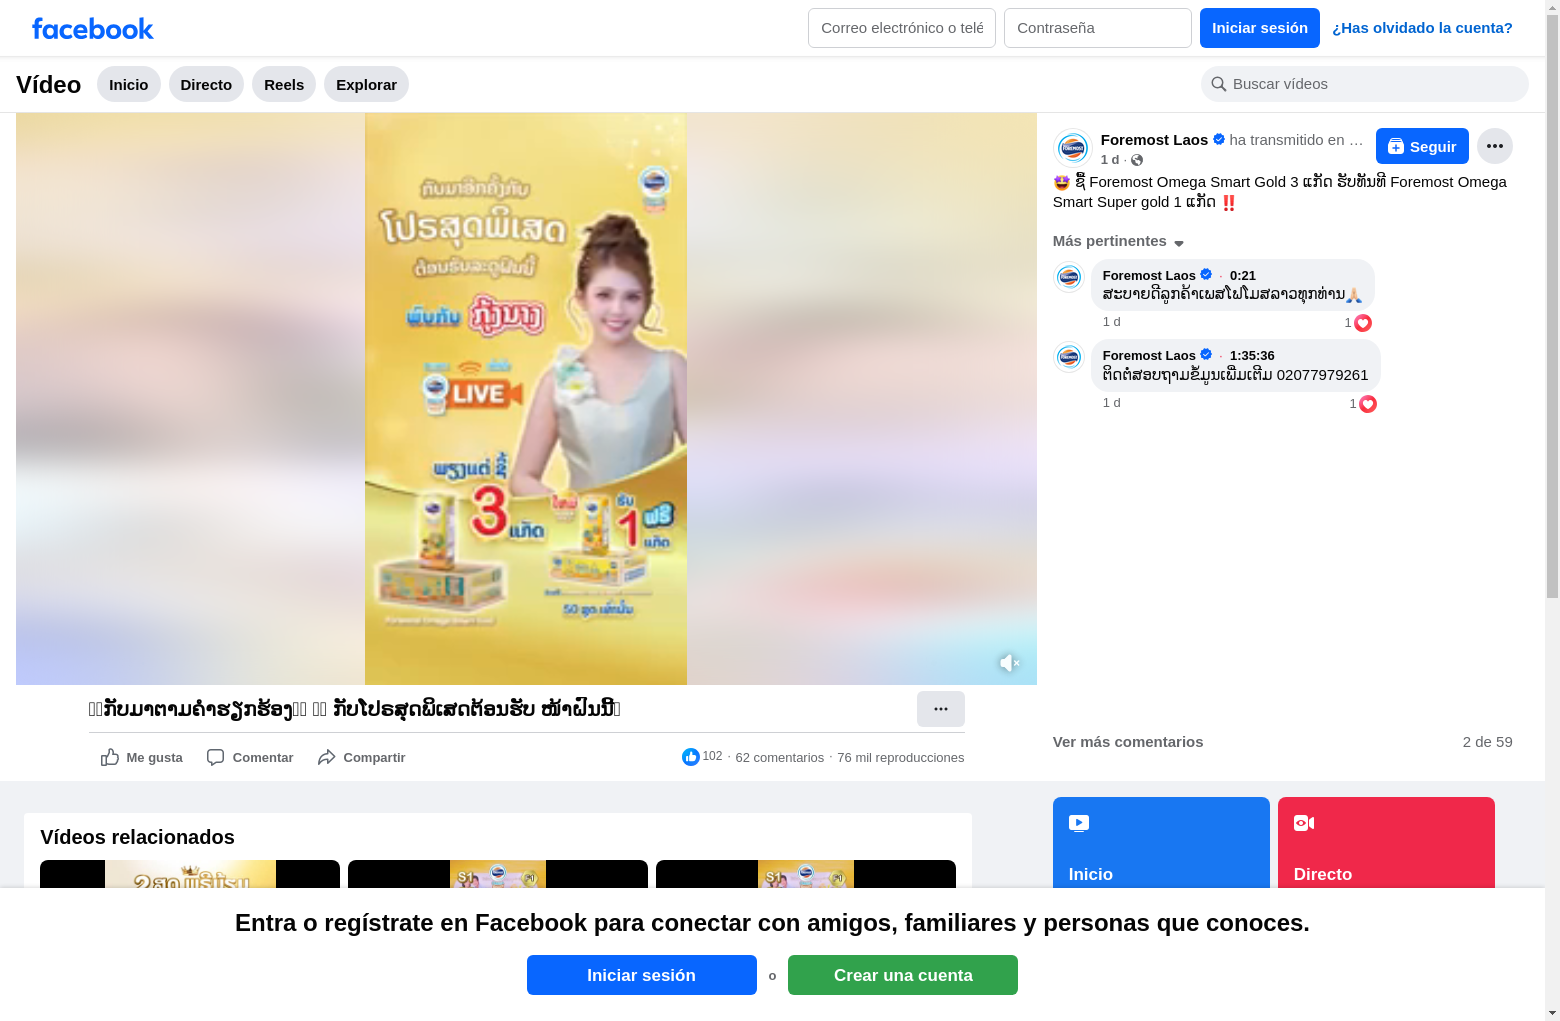Expand the Más pertinentes comment sort dropdown

[x=1118, y=241]
